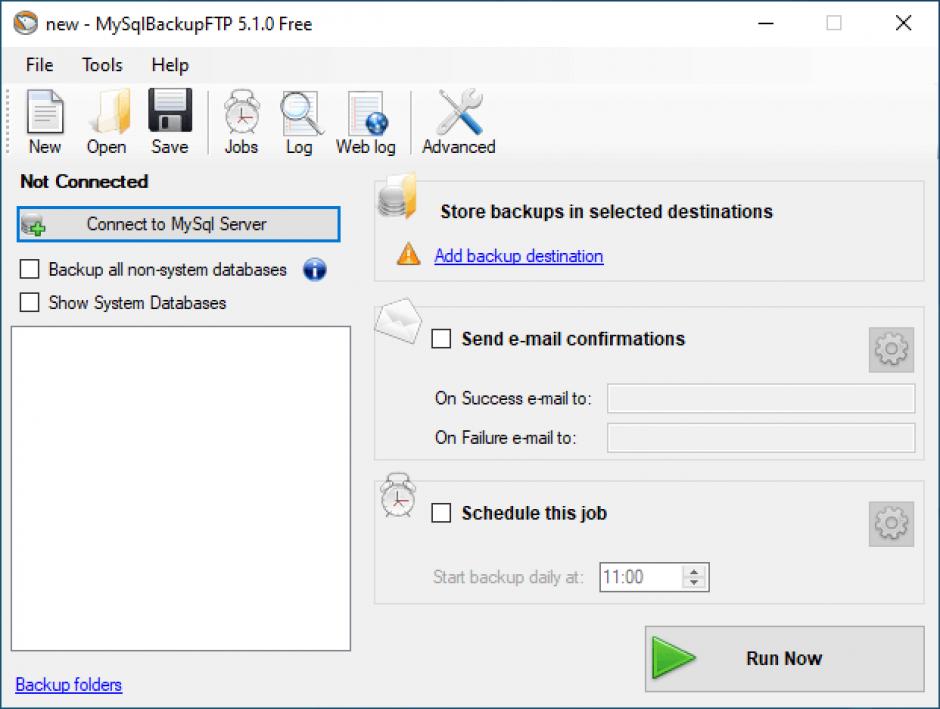Enable Send e-mail confirmations checkbox
Viewport: 940px width, 709px height.
[441, 339]
